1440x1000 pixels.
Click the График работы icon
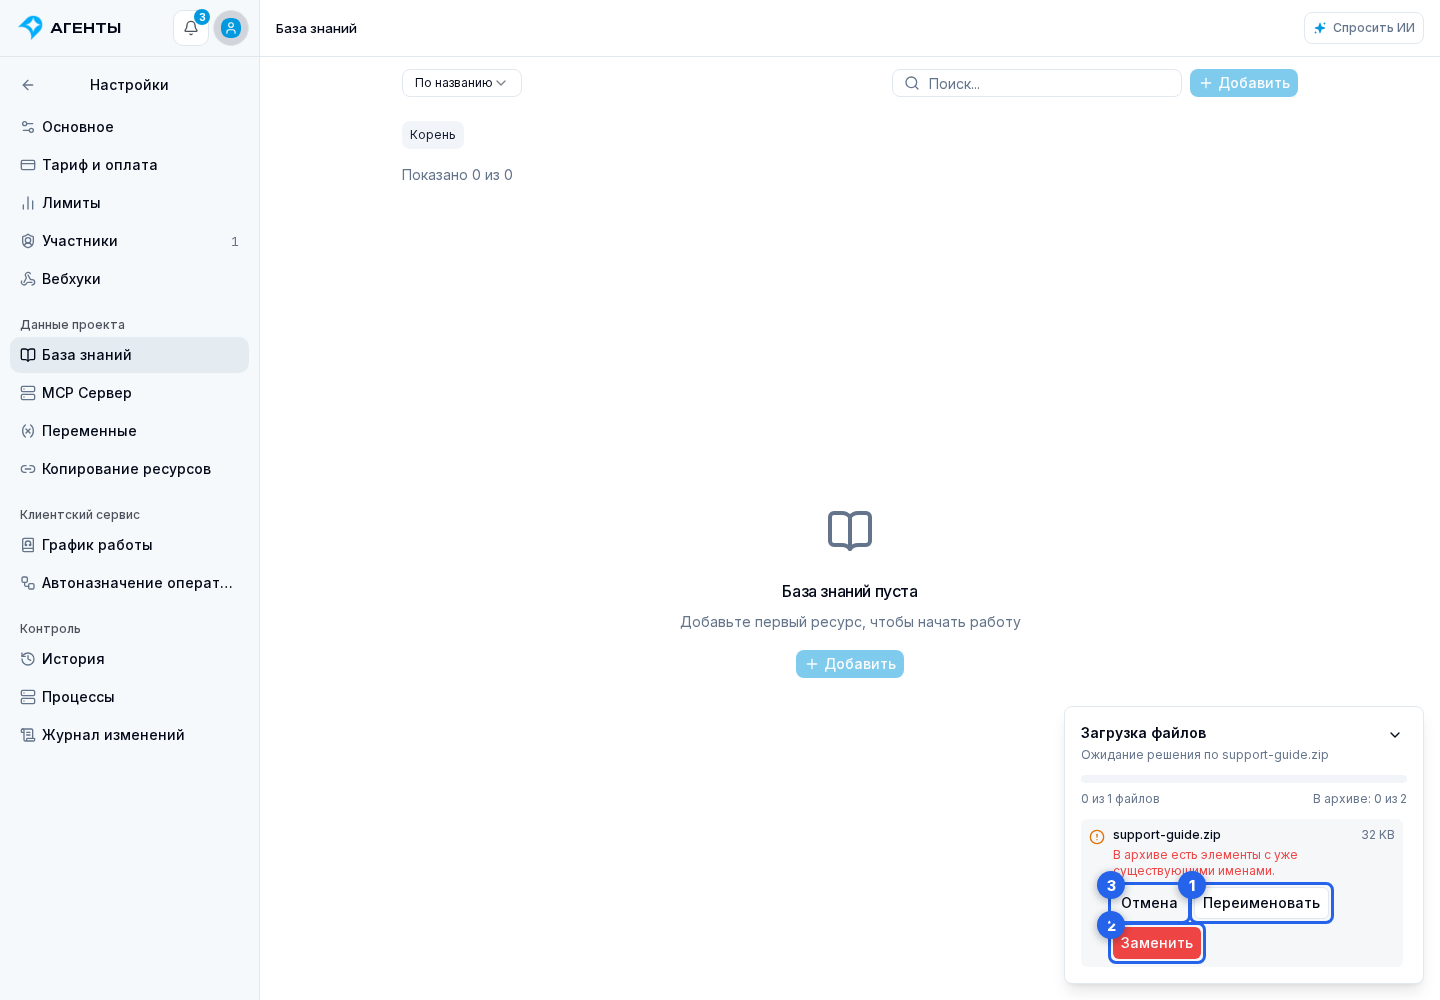[28, 545]
